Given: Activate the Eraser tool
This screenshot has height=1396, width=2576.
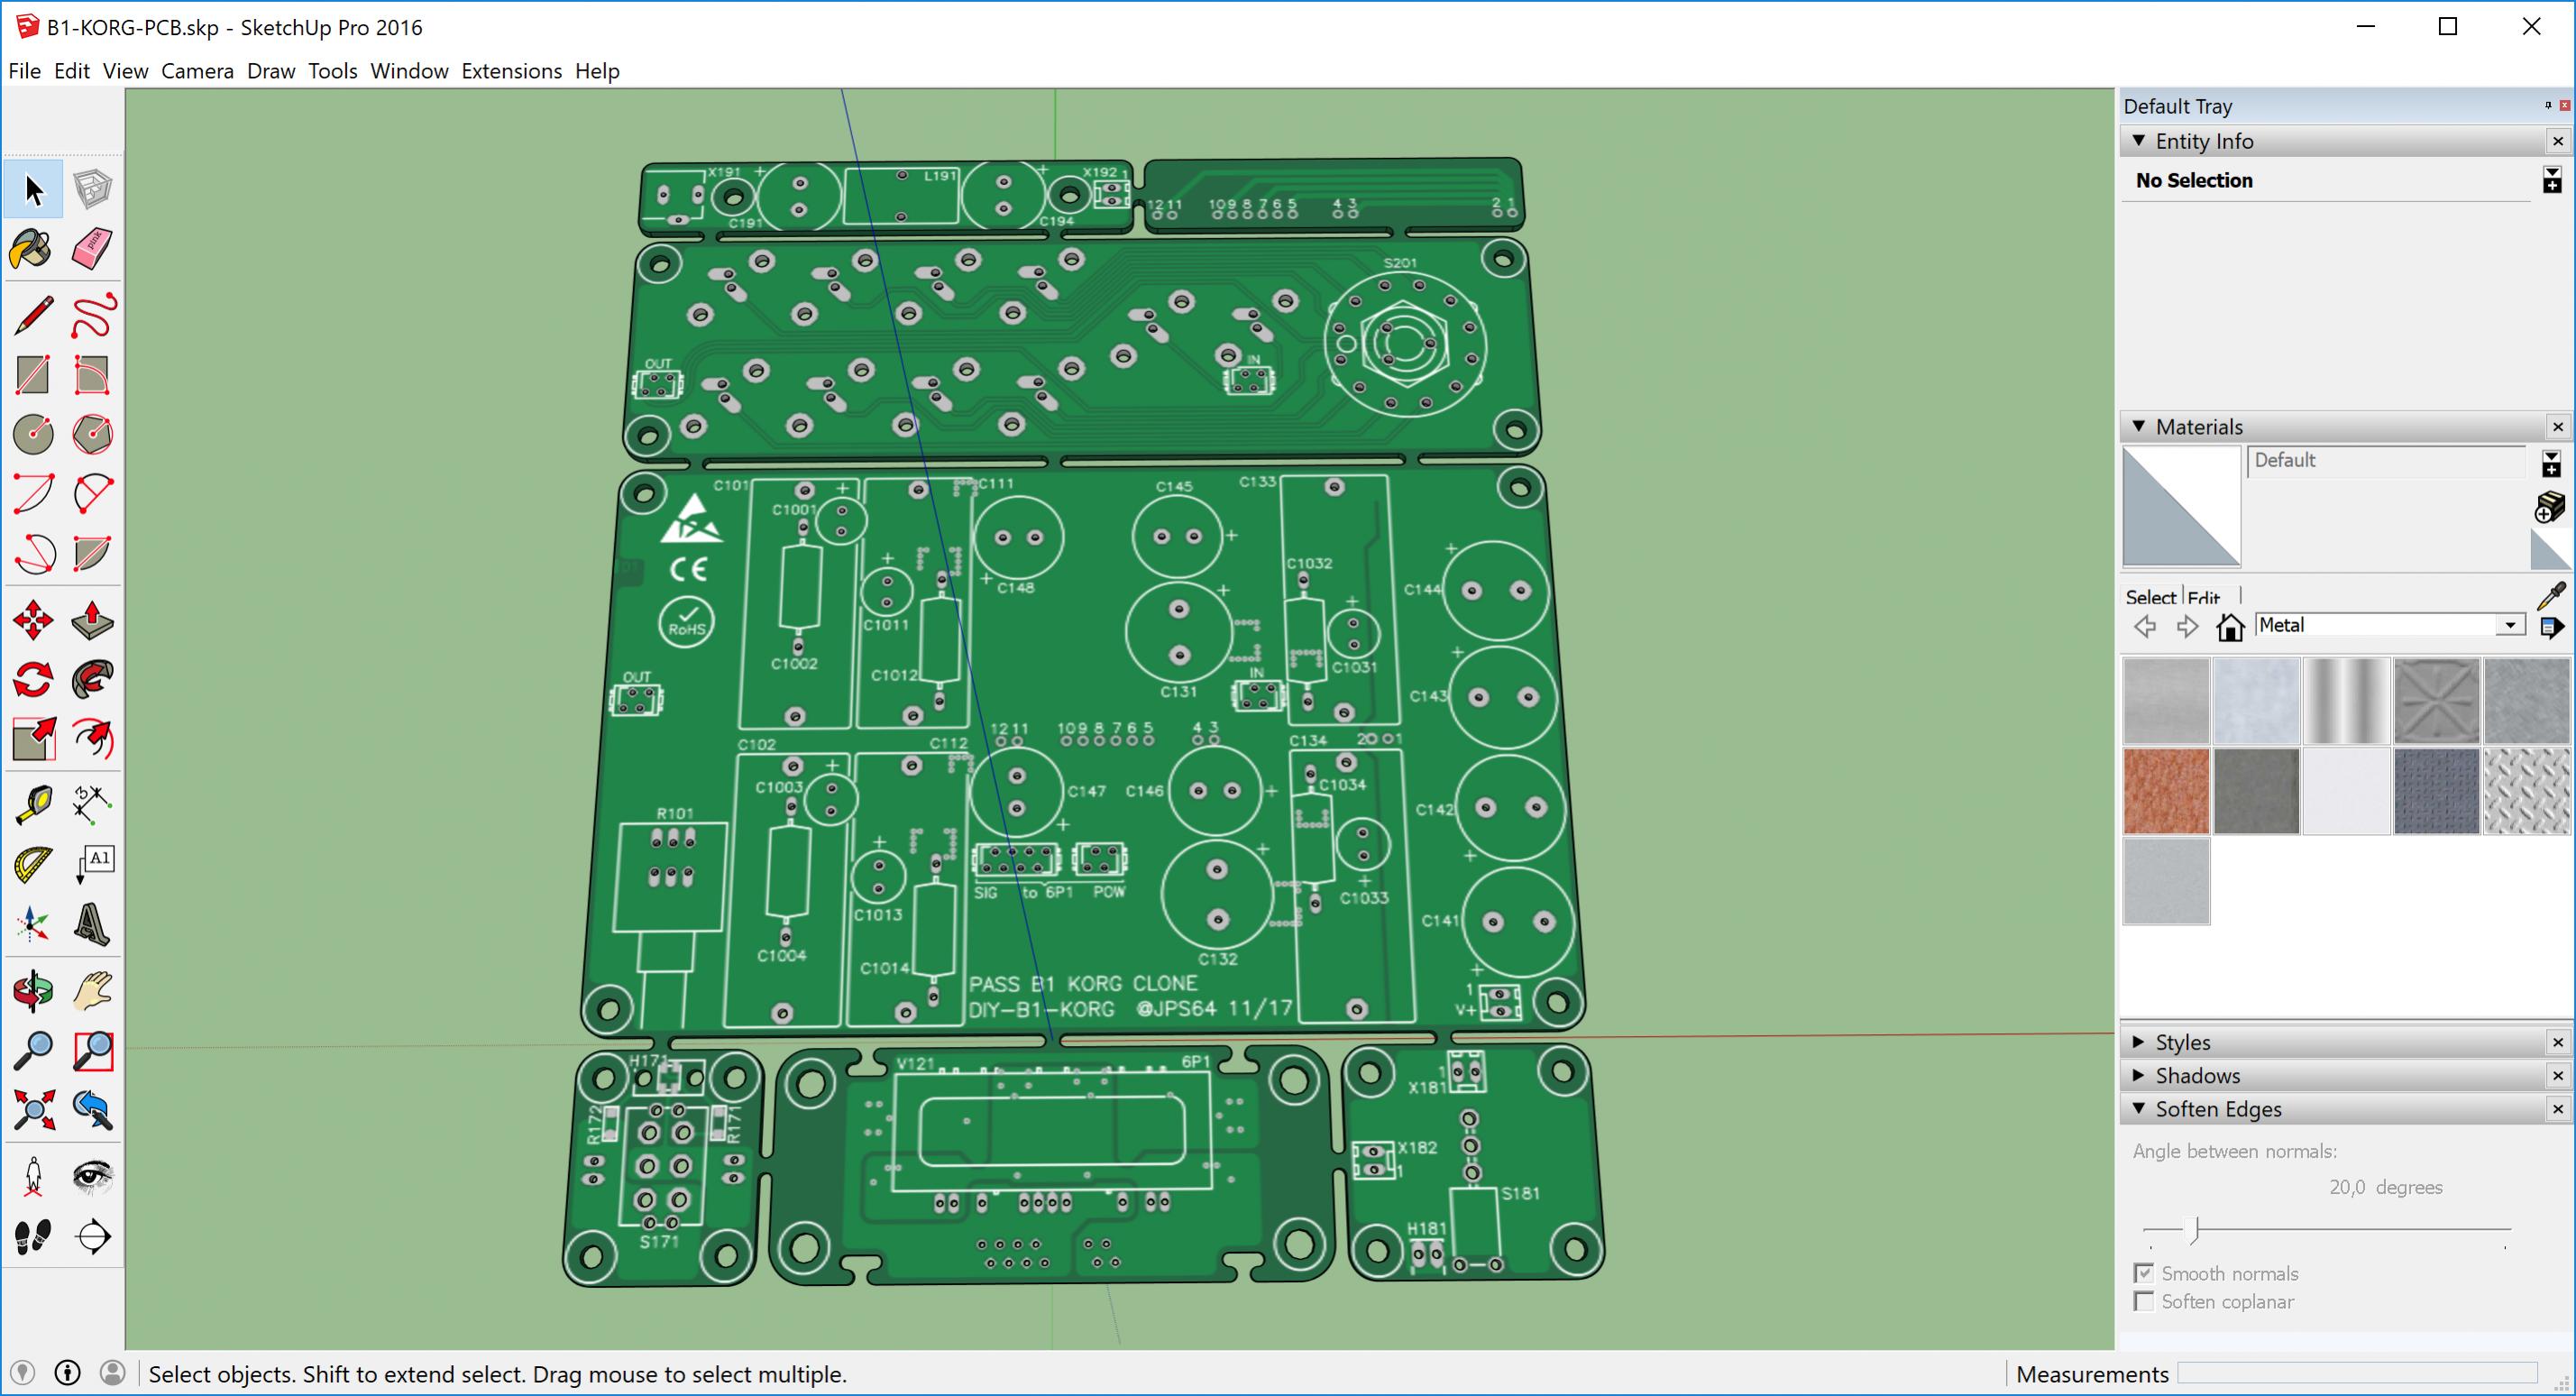Looking at the screenshot, I should tap(93, 249).
